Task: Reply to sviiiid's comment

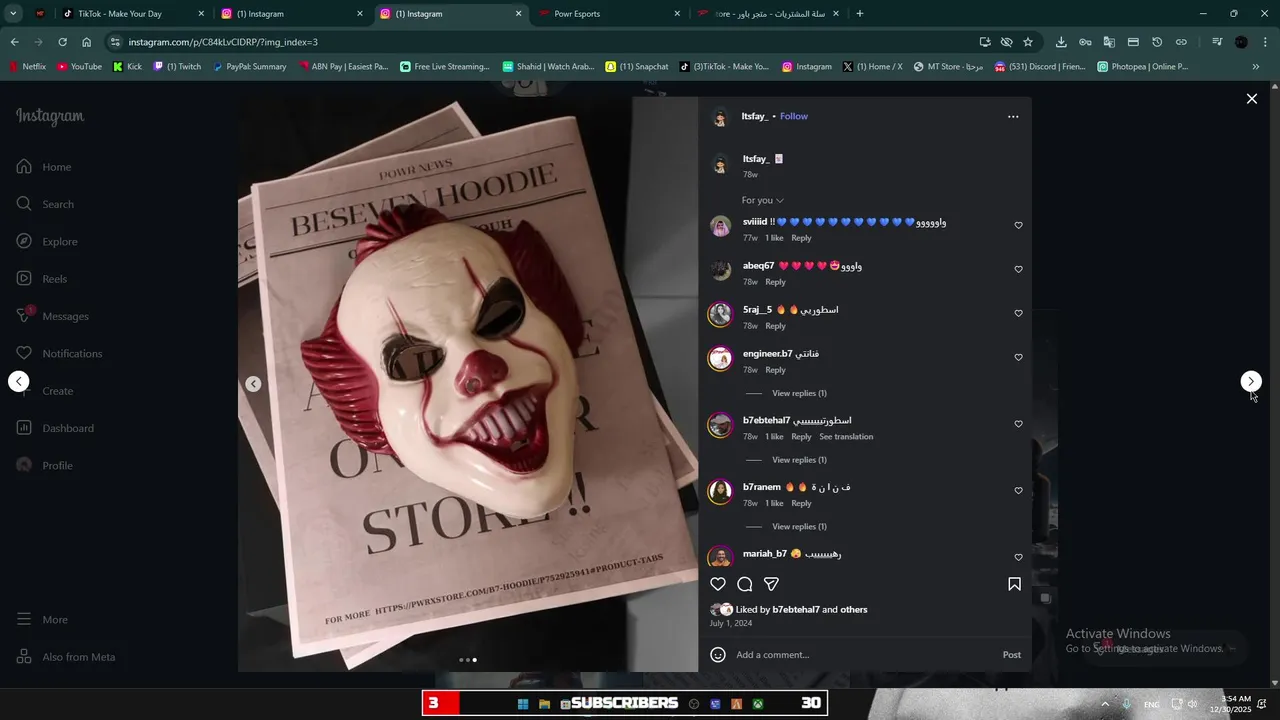Action: (801, 238)
